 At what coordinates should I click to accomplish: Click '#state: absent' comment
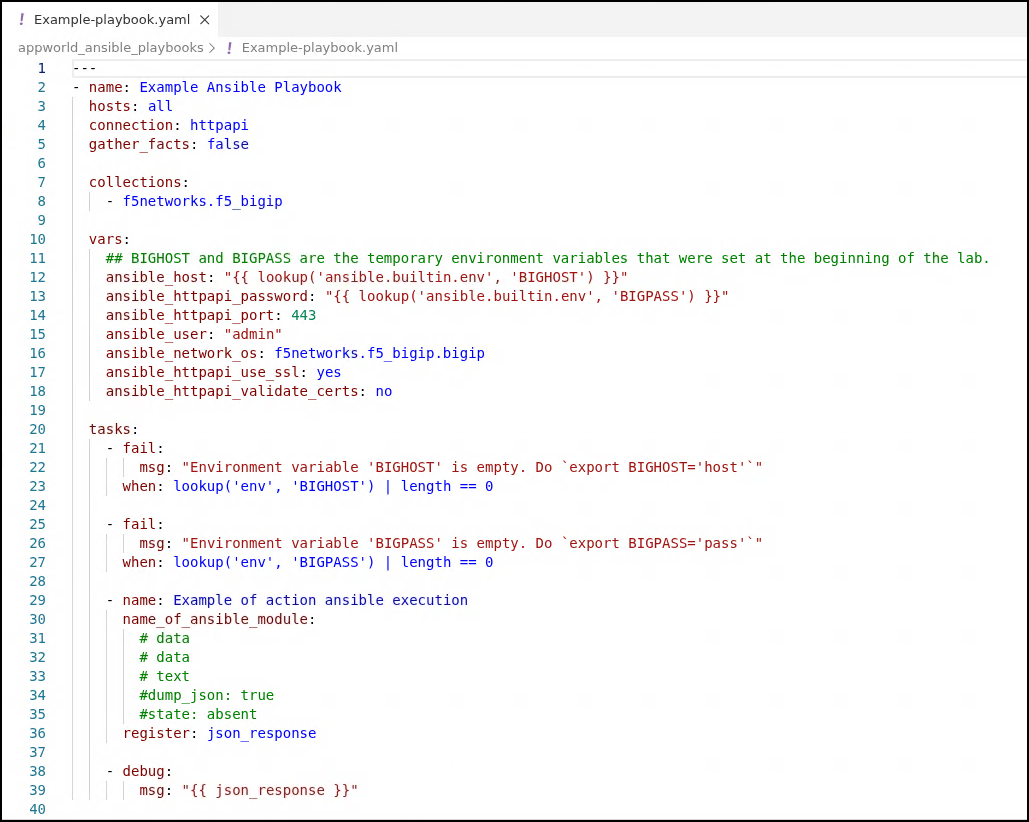click(x=198, y=714)
